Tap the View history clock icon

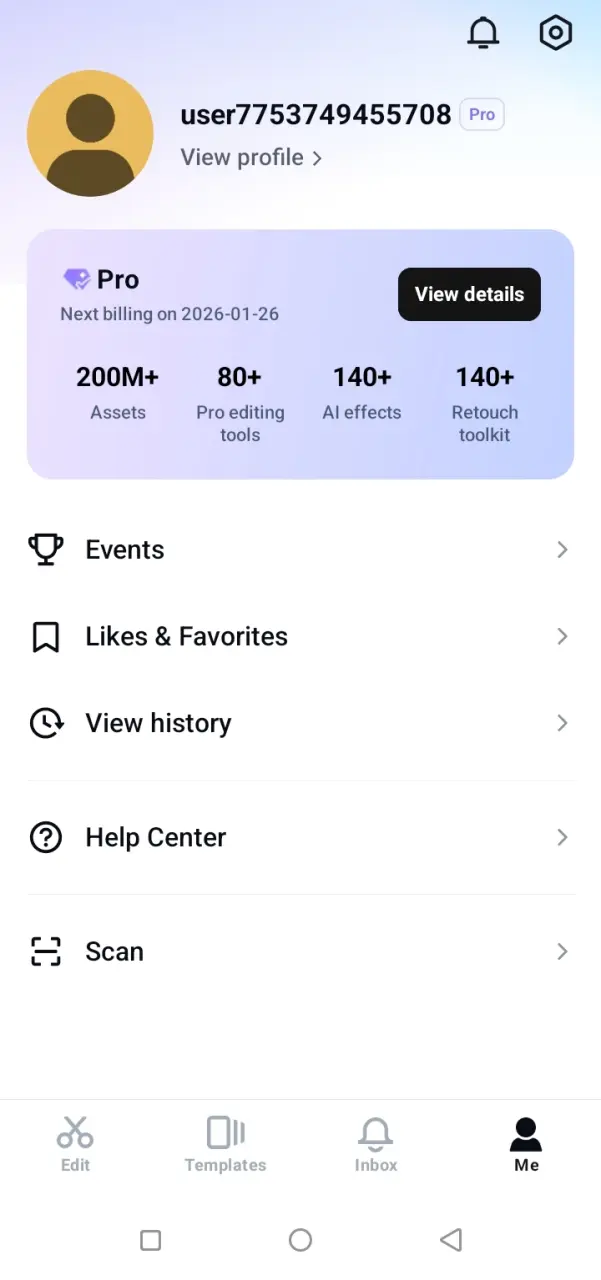coord(46,723)
